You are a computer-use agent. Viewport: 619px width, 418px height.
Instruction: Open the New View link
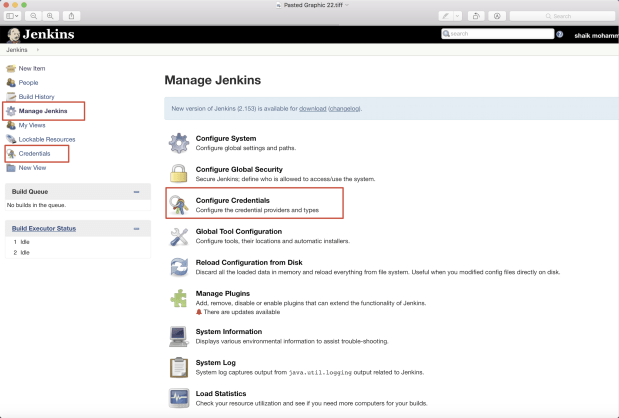(32, 168)
